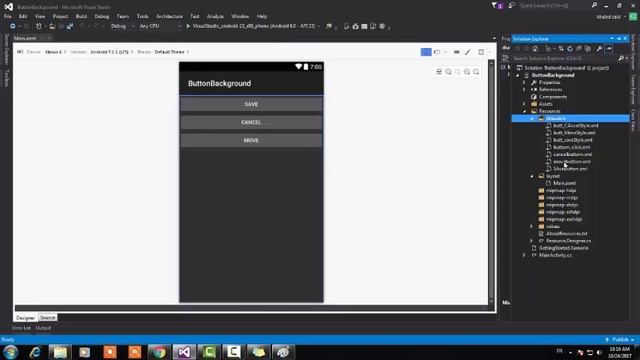Select the mipmap-hdpi folder
The width and height of the screenshot is (640, 360).
[x=561, y=190]
